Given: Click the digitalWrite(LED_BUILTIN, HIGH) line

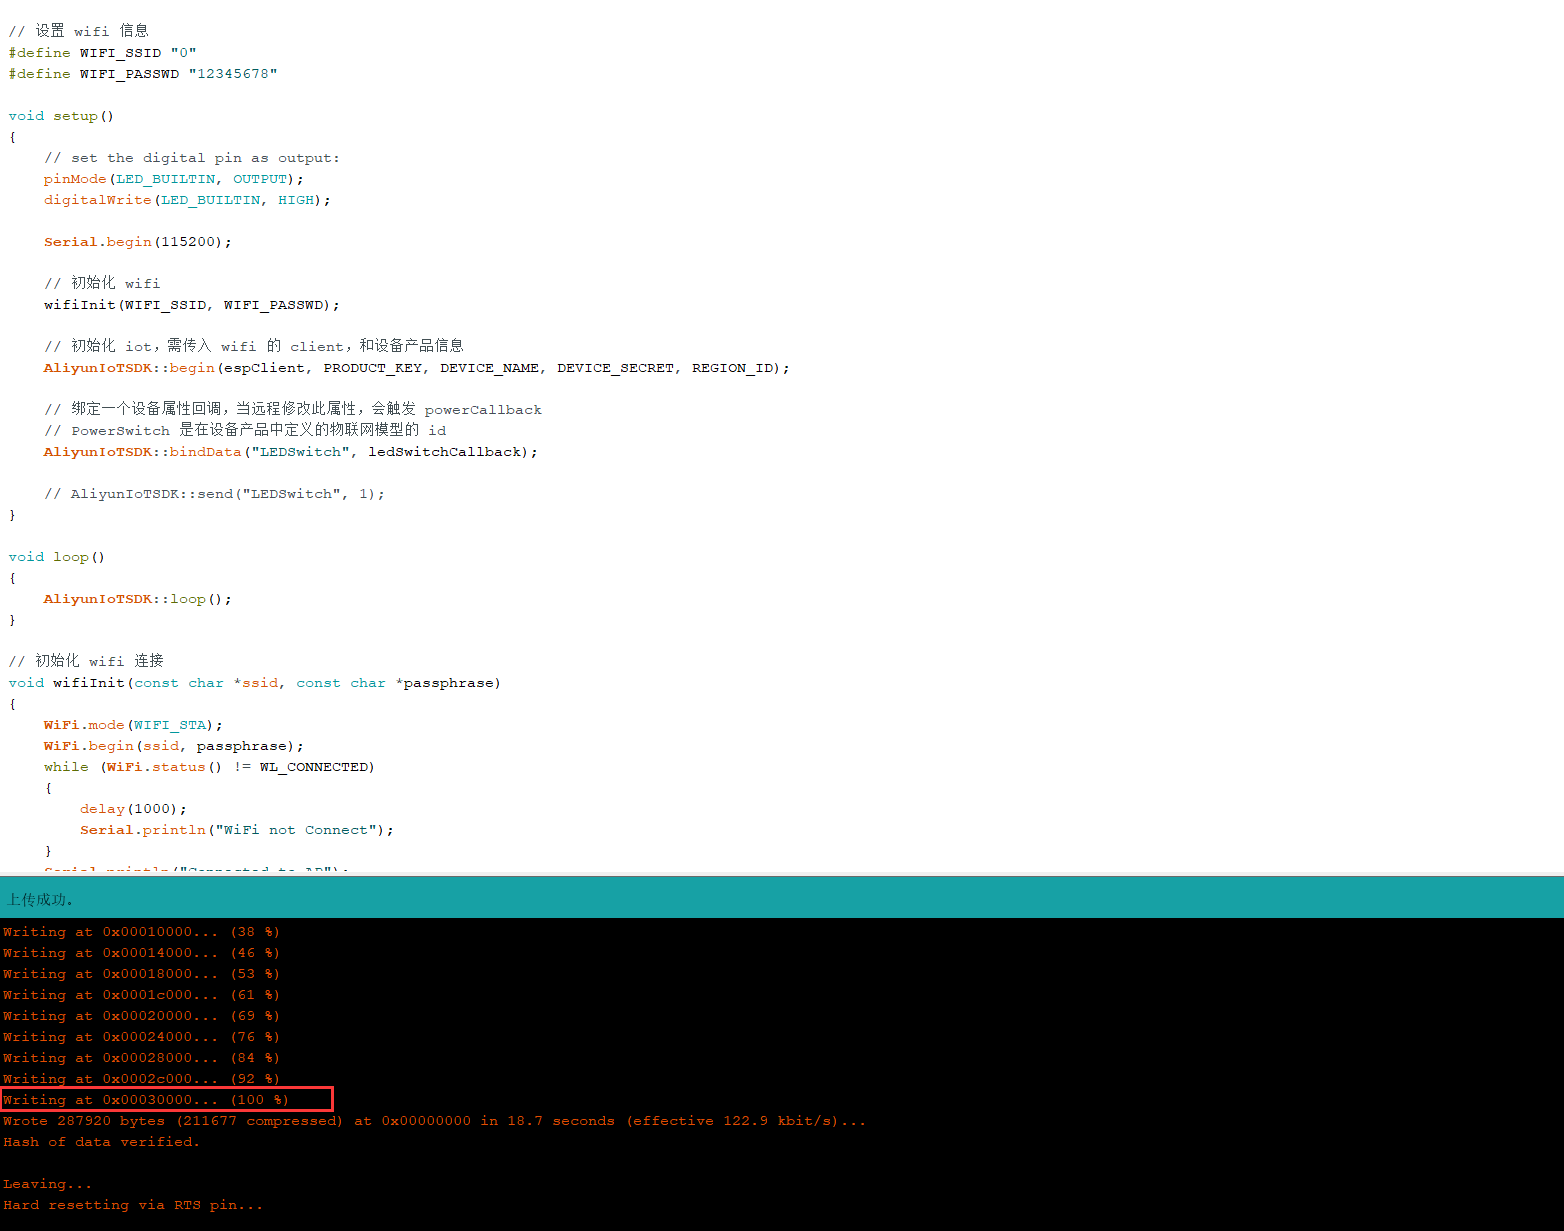Looking at the screenshot, I should click(187, 200).
